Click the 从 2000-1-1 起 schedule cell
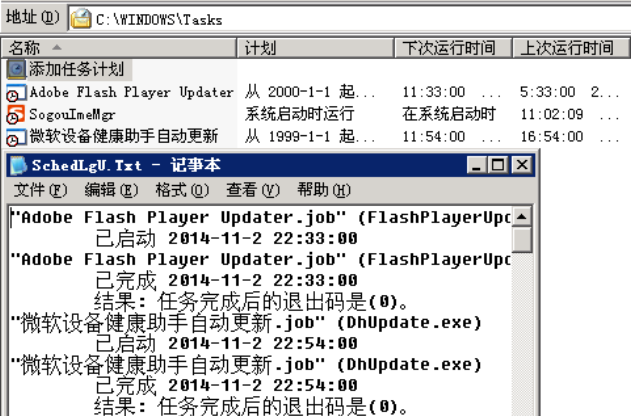Viewport: 631px width, 416px height. point(310,92)
